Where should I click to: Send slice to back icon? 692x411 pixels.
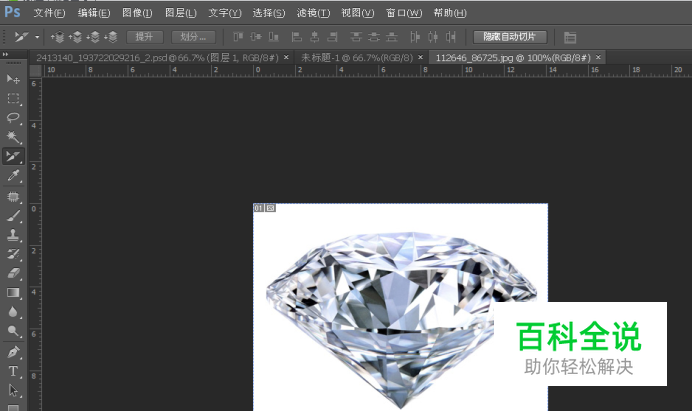pos(111,37)
